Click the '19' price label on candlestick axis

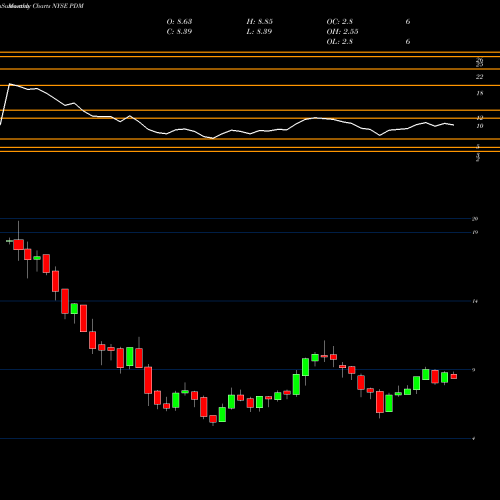(x=475, y=232)
